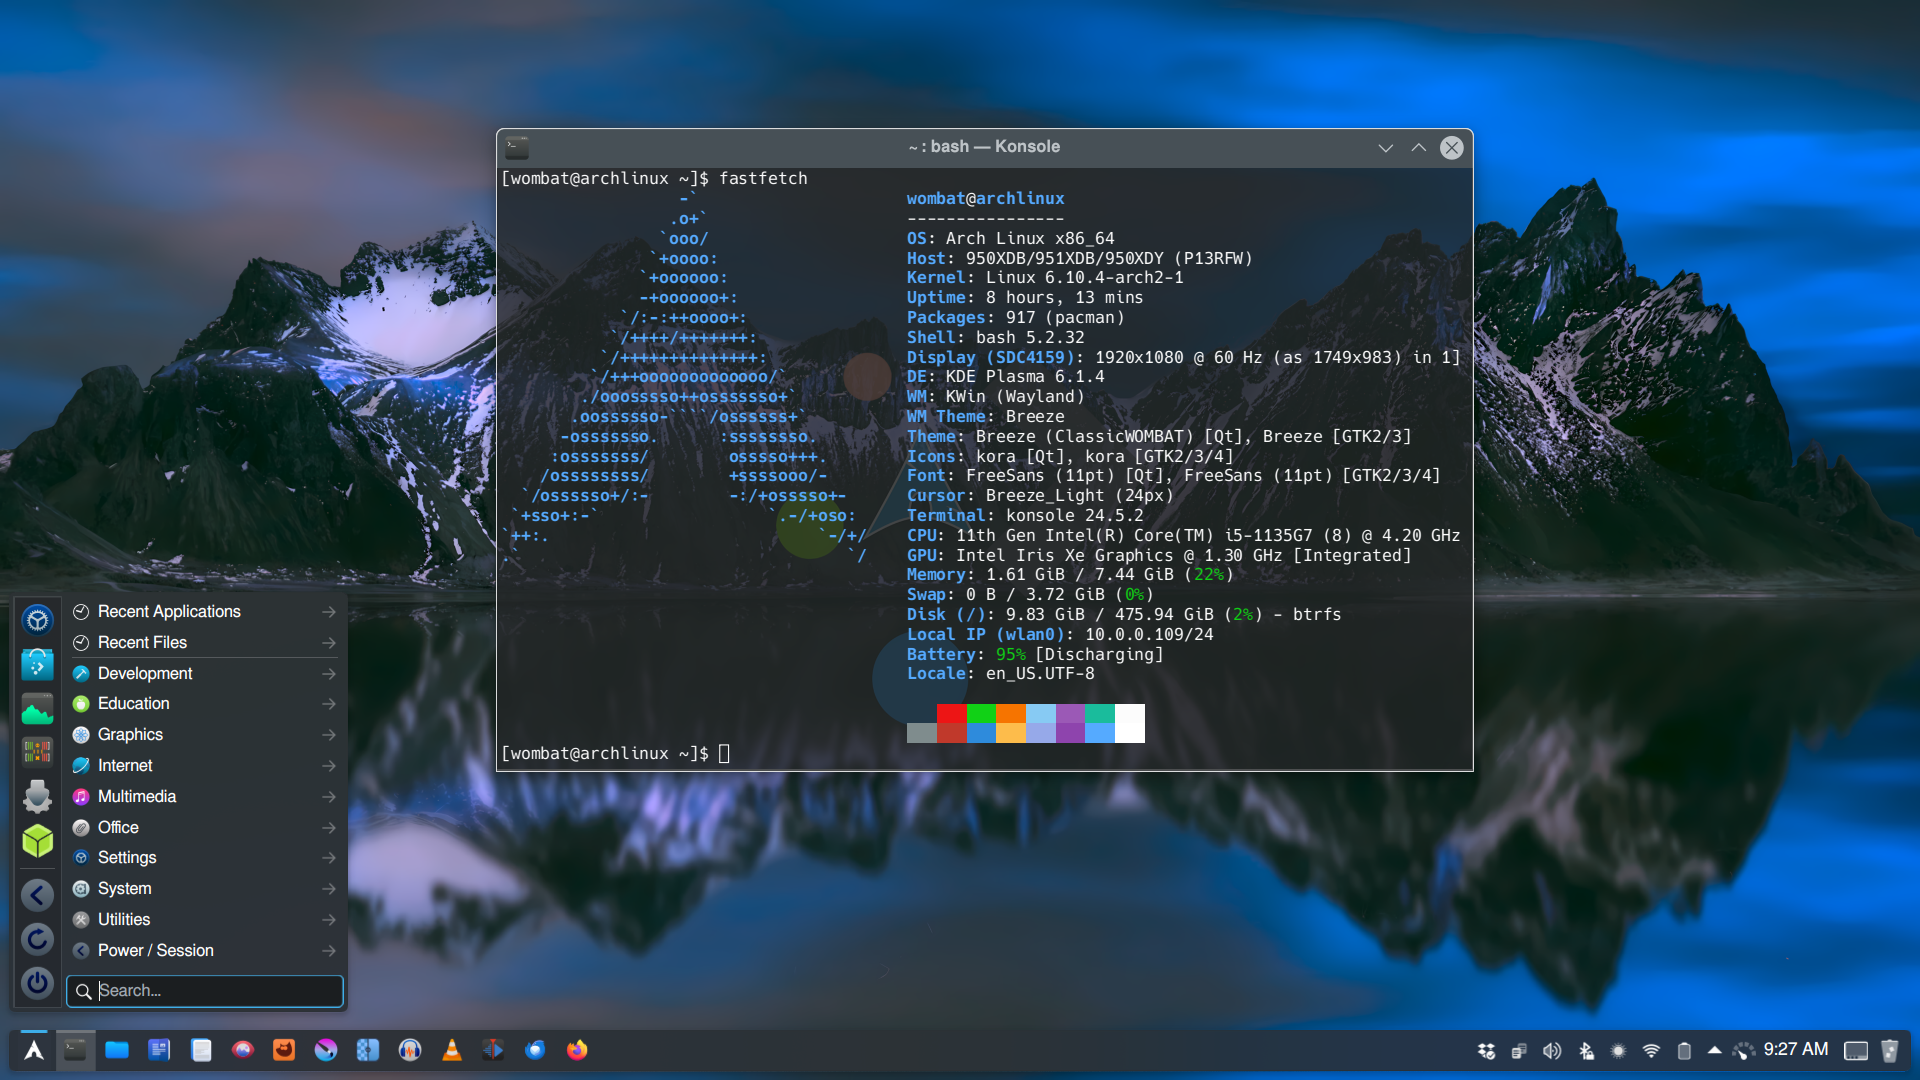Image resolution: width=1920 pixels, height=1080 pixels.
Task: Open the Dropbox tray icon
Action: pos(1486,1051)
